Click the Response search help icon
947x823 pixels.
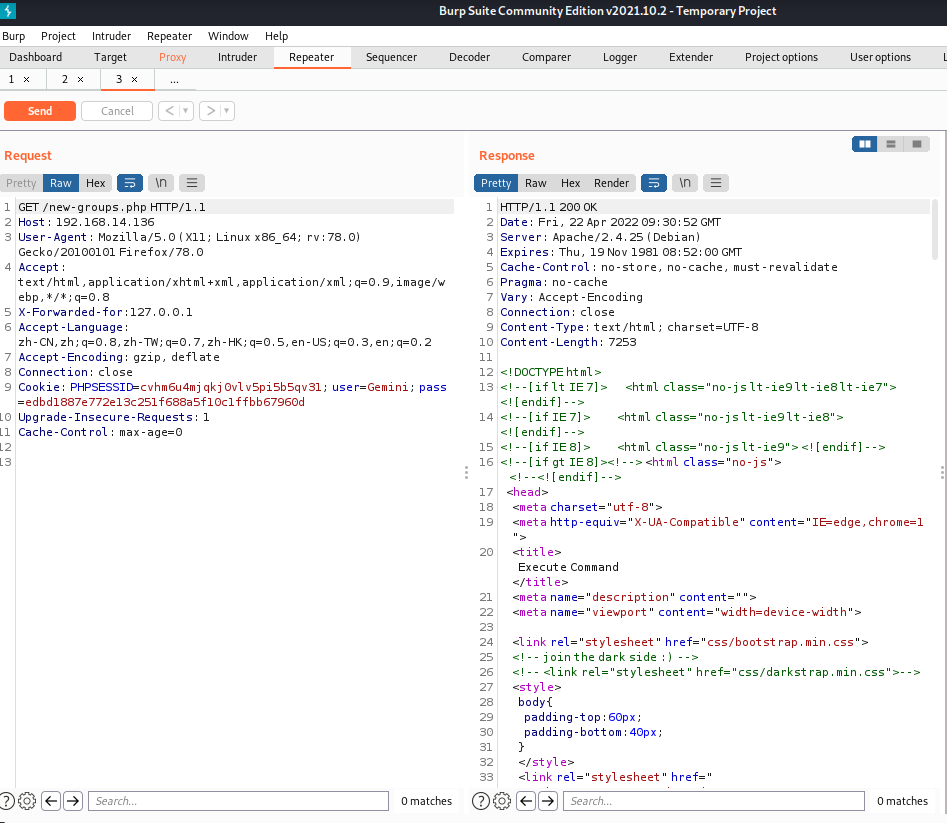[x=480, y=801]
